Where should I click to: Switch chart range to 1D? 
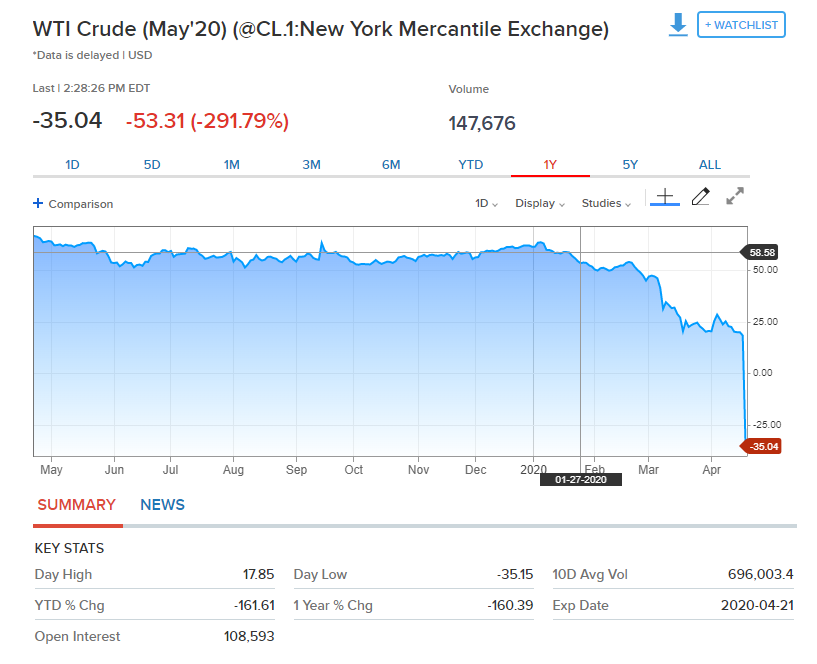click(x=72, y=165)
